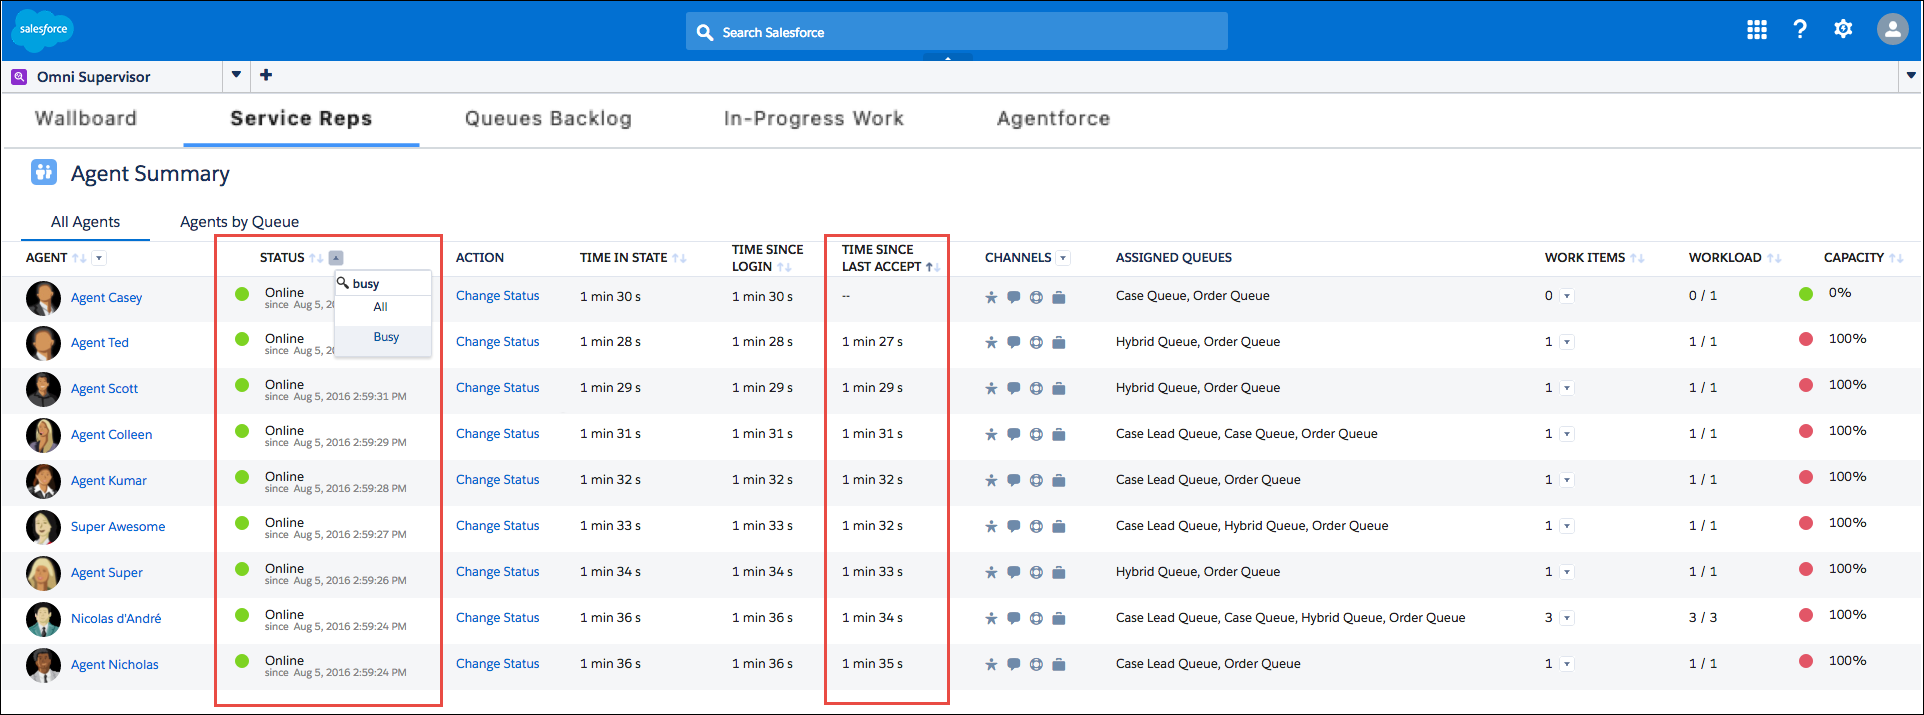Select the All Agents sub-tab
The height and width of the screenshot is (715, 1924).
(85, 222)
